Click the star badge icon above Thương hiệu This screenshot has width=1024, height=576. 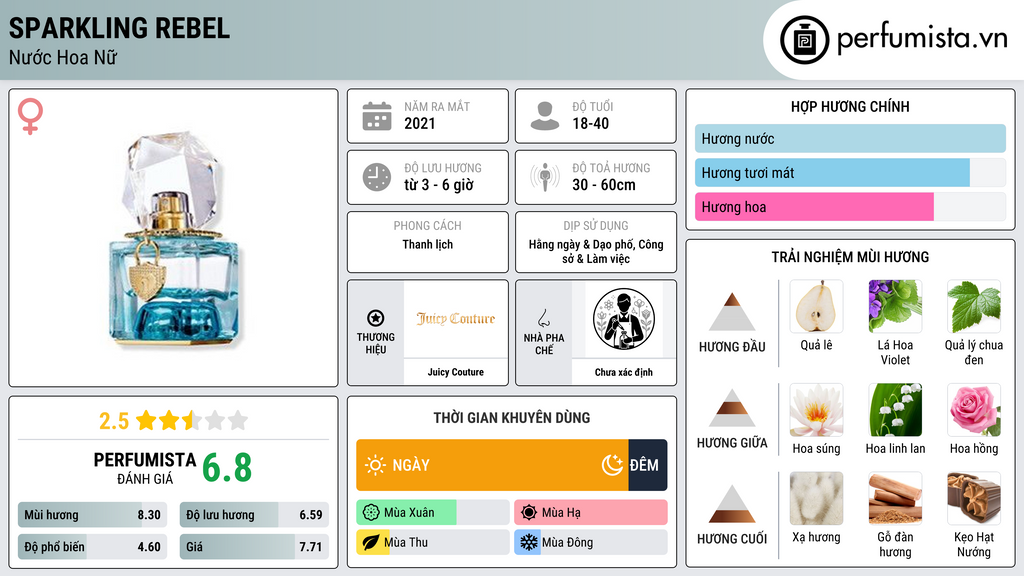pos(376,318)
